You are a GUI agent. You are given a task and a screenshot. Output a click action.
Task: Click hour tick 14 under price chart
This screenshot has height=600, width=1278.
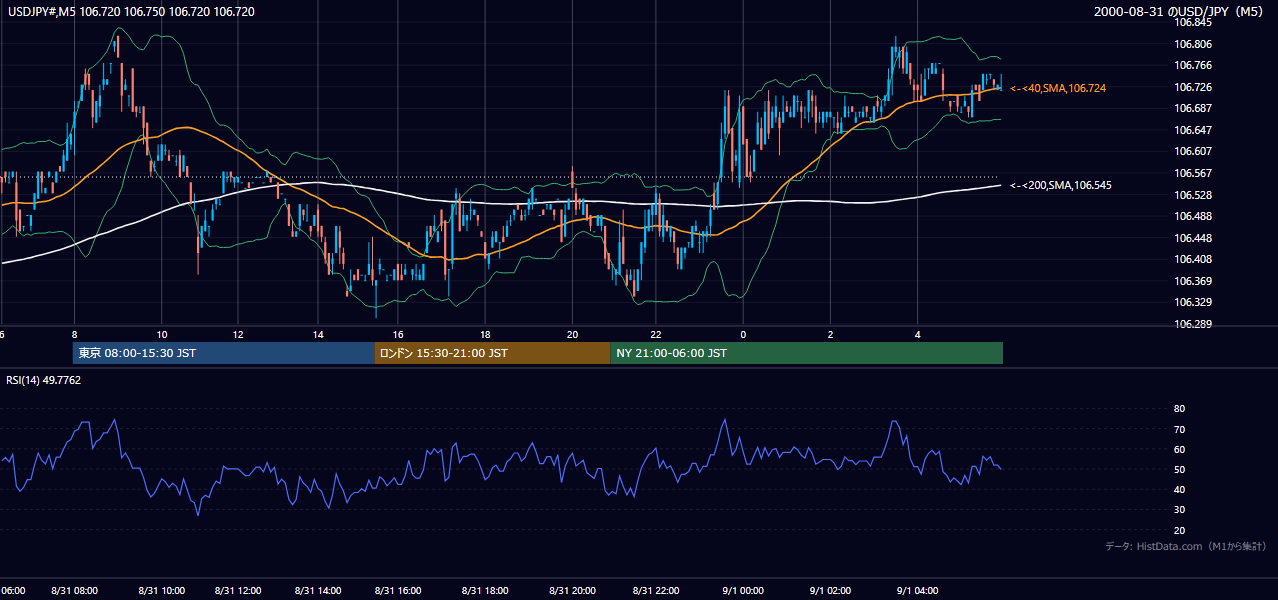(x=318, y=335)
